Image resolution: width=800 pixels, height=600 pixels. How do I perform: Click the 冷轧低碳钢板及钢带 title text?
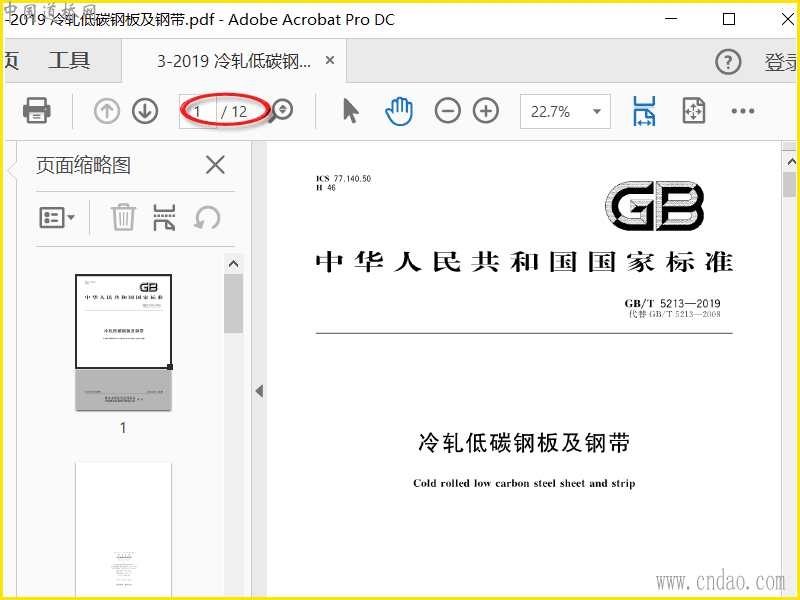coord(524,443)
